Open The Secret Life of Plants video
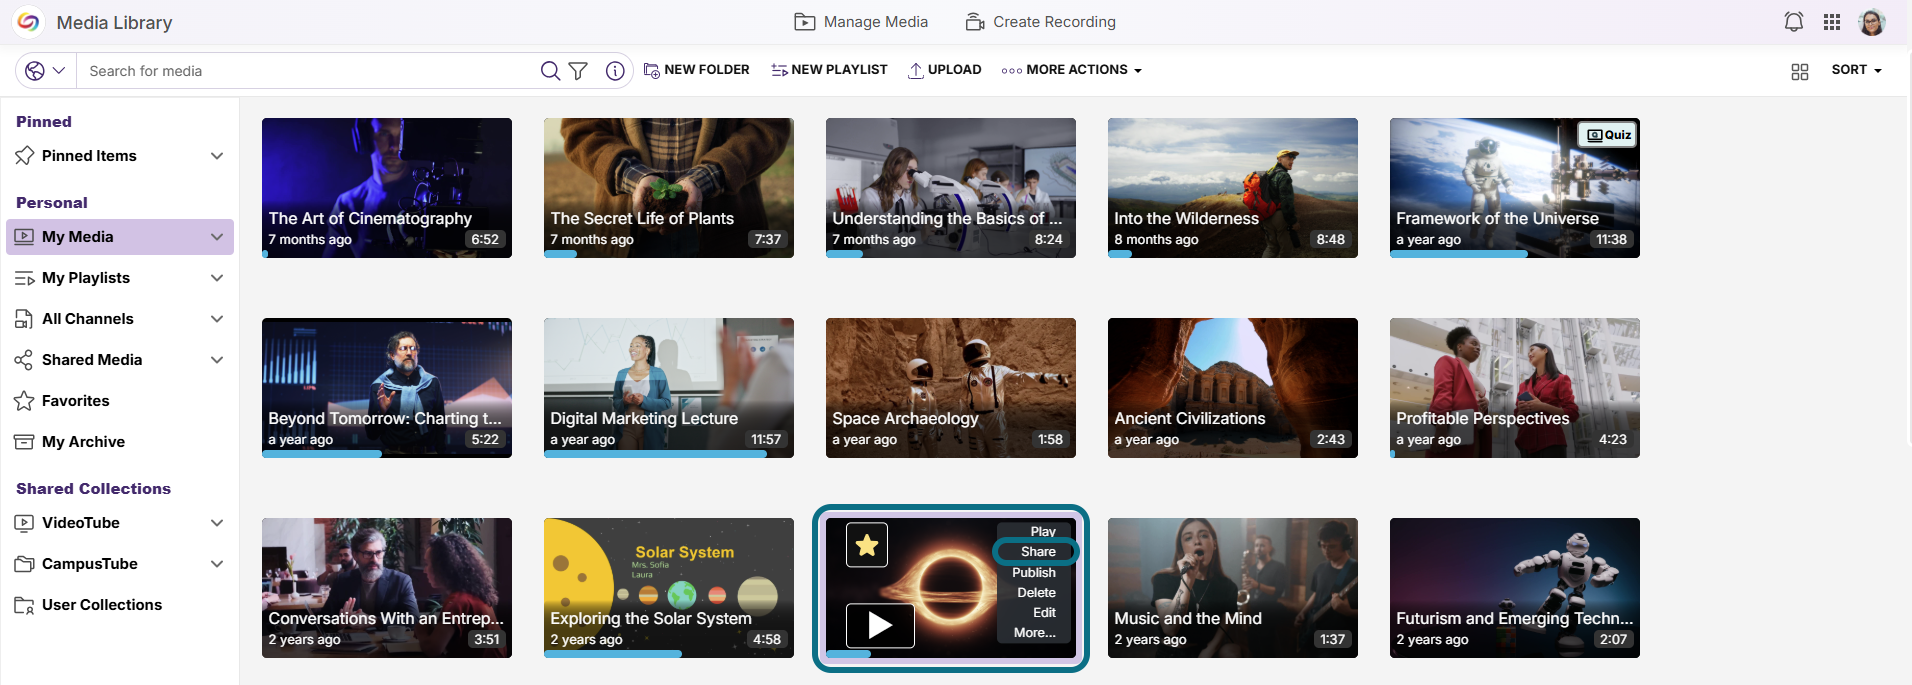Screen dimensions: 1912x685 pos(669,188)
